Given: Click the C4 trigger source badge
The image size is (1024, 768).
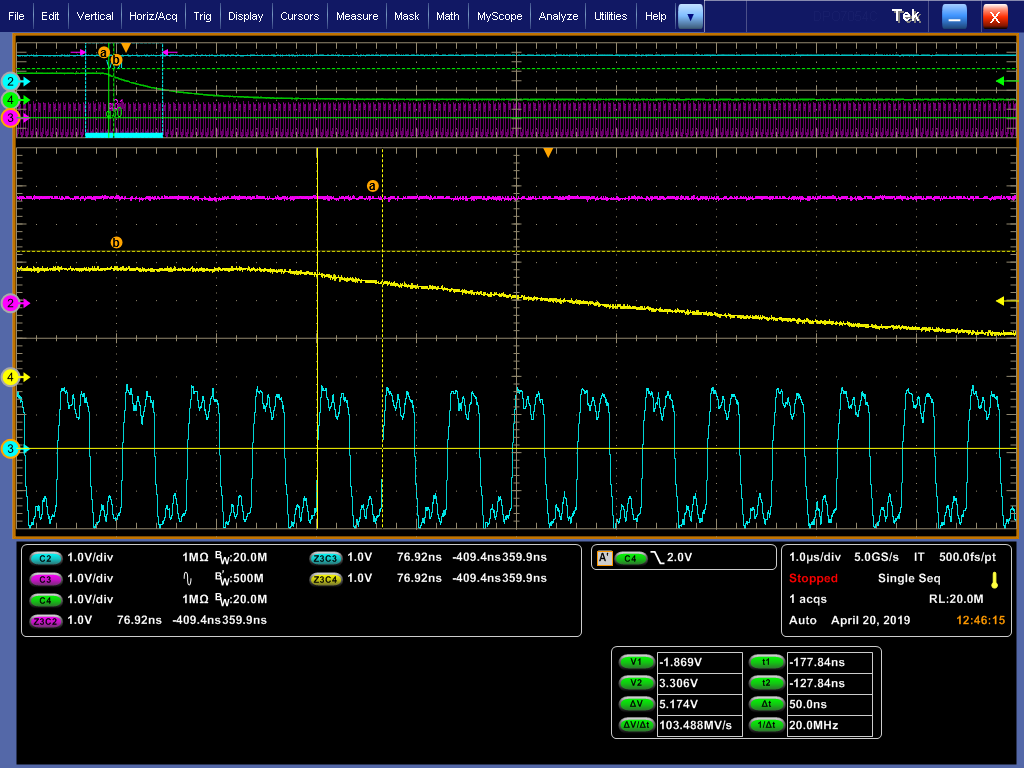Looking at the screenshot, I should (630, 558).
